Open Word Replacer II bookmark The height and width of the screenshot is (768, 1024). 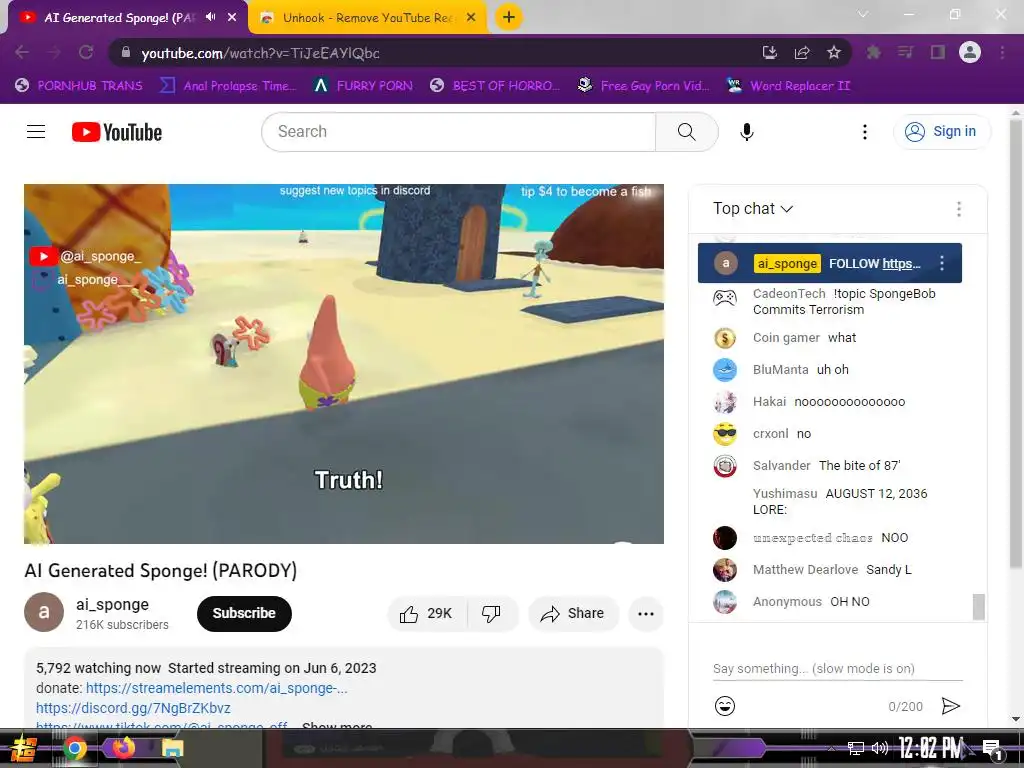coord(788,86)
